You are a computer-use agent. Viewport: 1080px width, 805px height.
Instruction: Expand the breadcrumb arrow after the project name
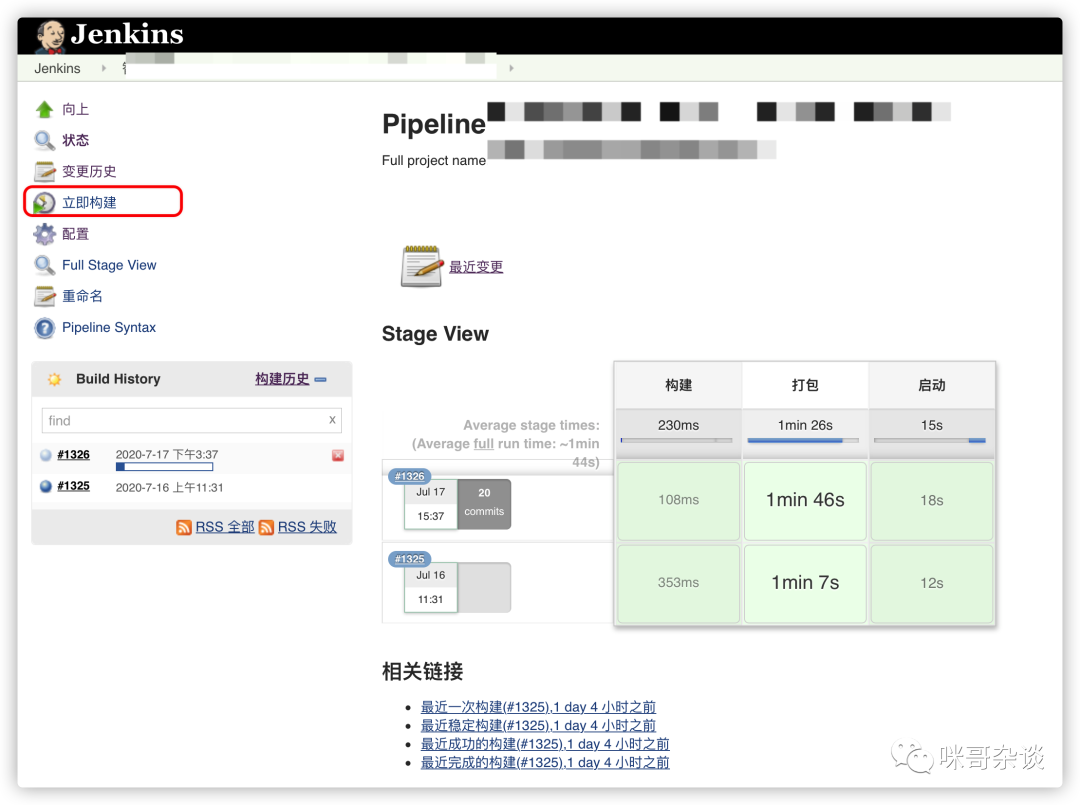click(511, 68)
